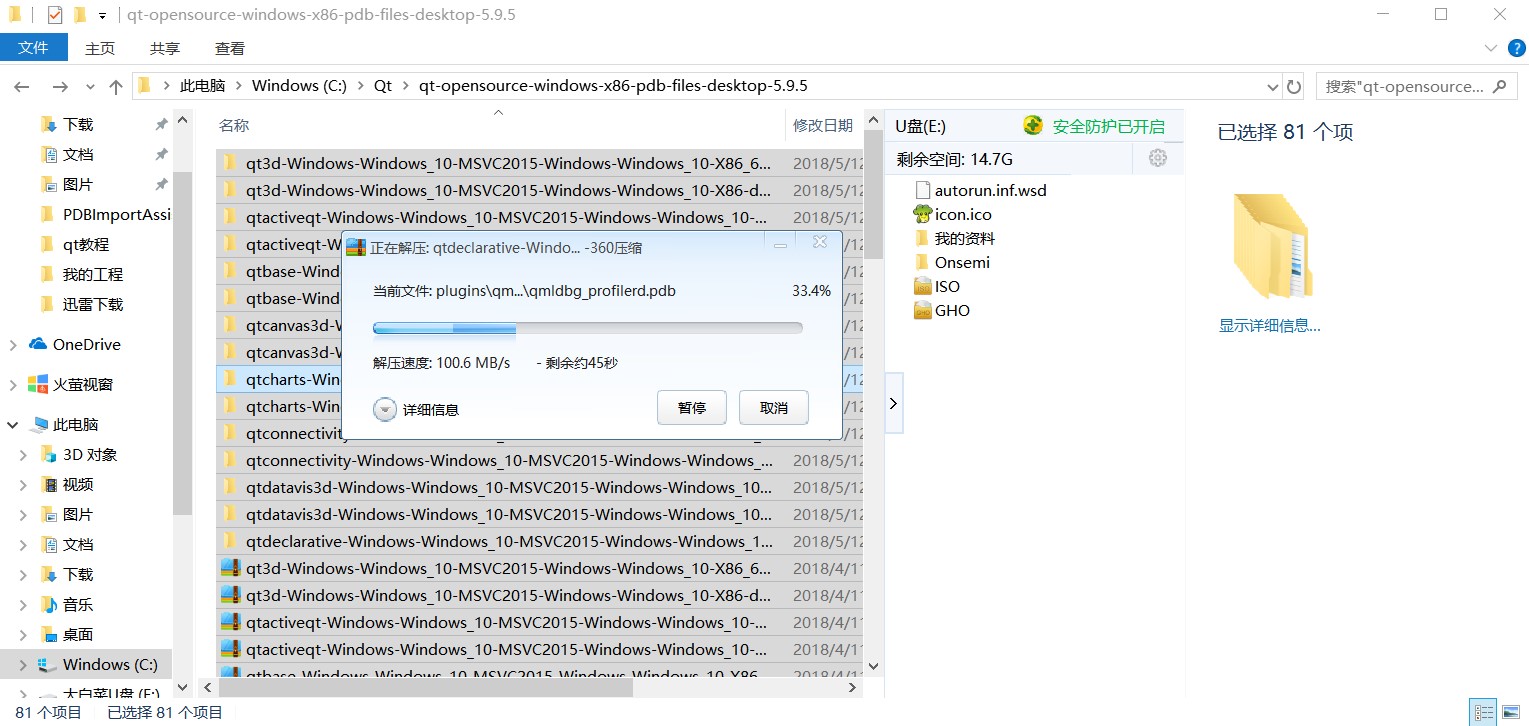Cancel extraction with the 取消 button

coord(774,408)
